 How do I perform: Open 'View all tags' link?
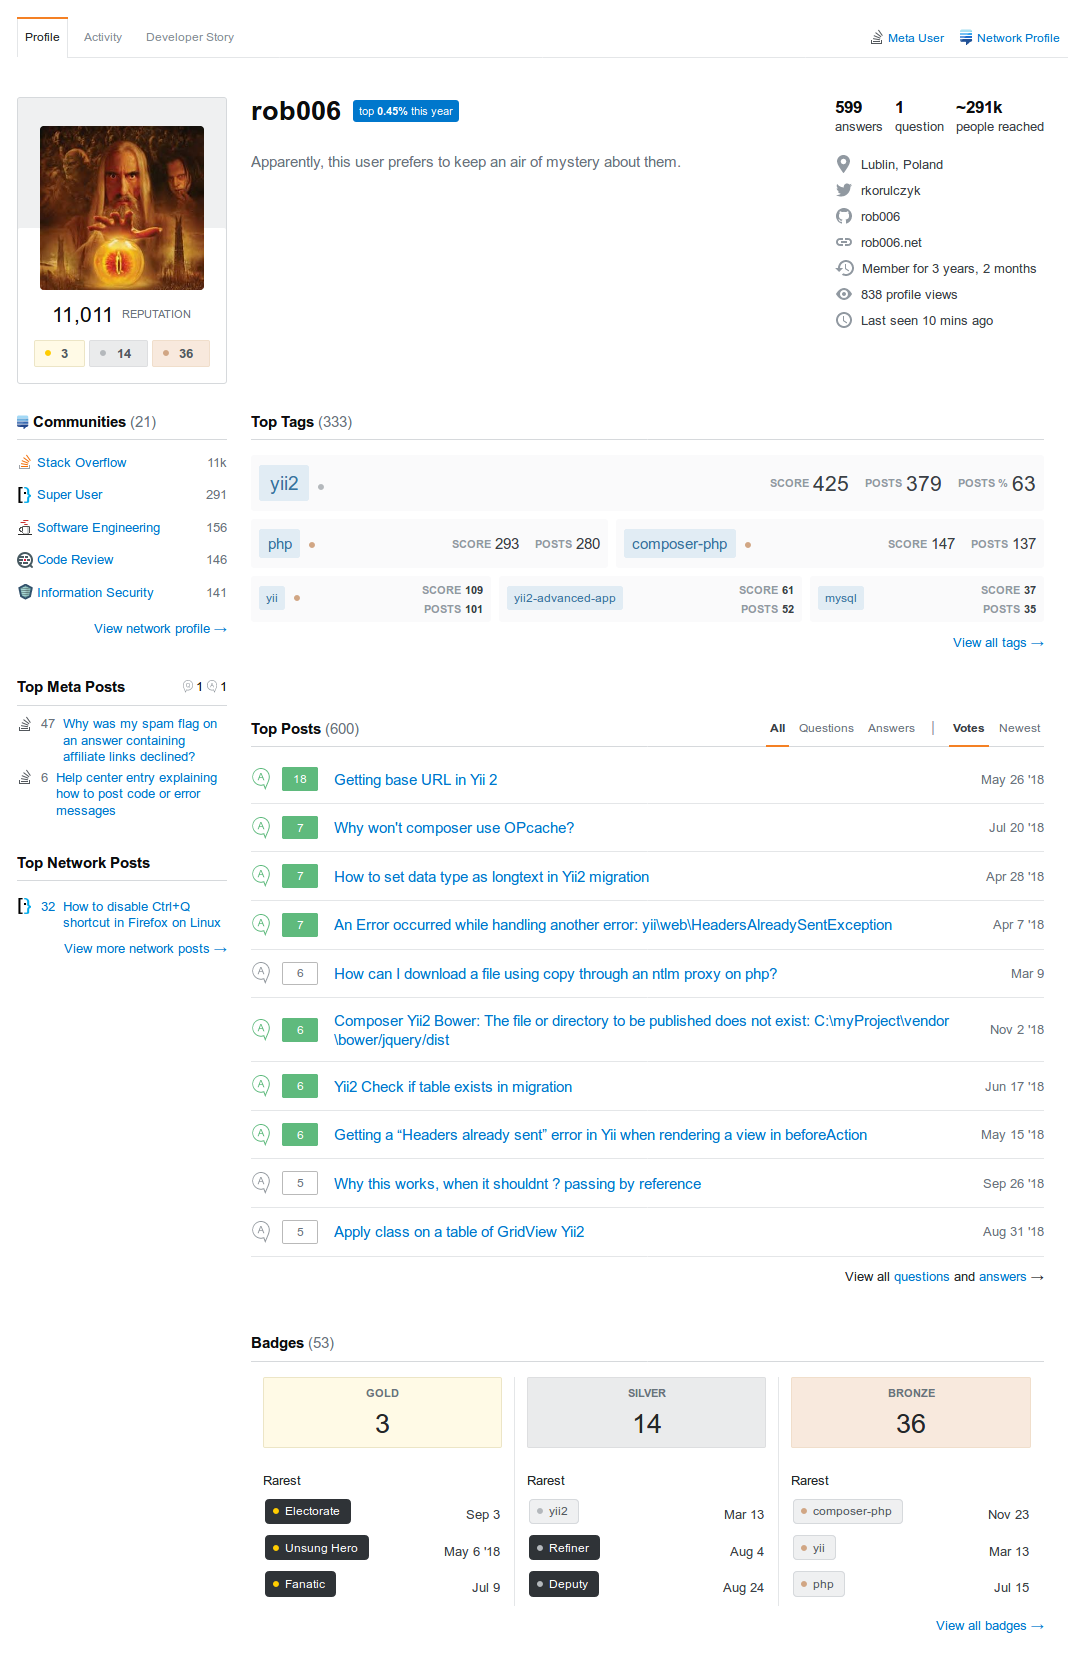pos(998,643)
